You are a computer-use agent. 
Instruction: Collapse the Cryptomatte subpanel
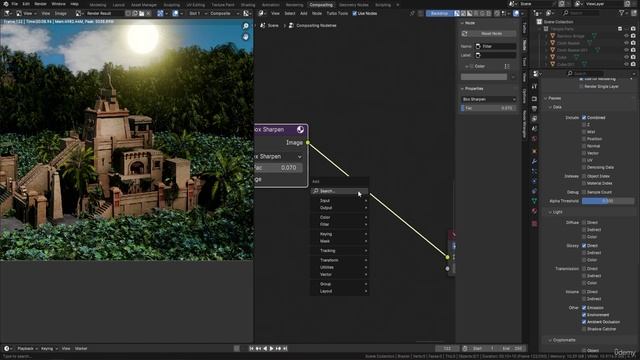562,340
